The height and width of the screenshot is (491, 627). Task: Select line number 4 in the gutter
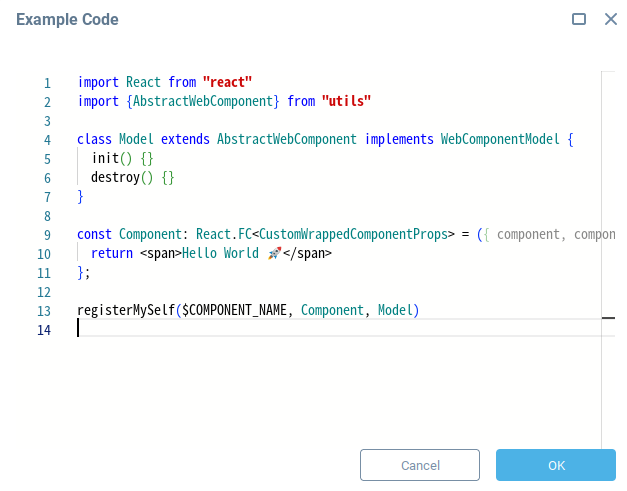[x=46, y=140]
